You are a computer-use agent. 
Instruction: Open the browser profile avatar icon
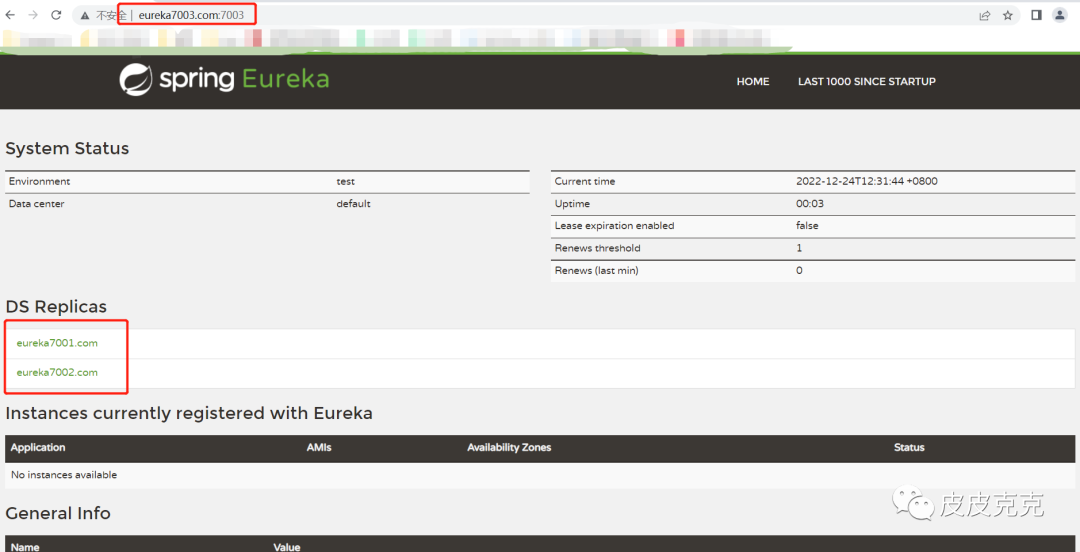point(1060,15)
